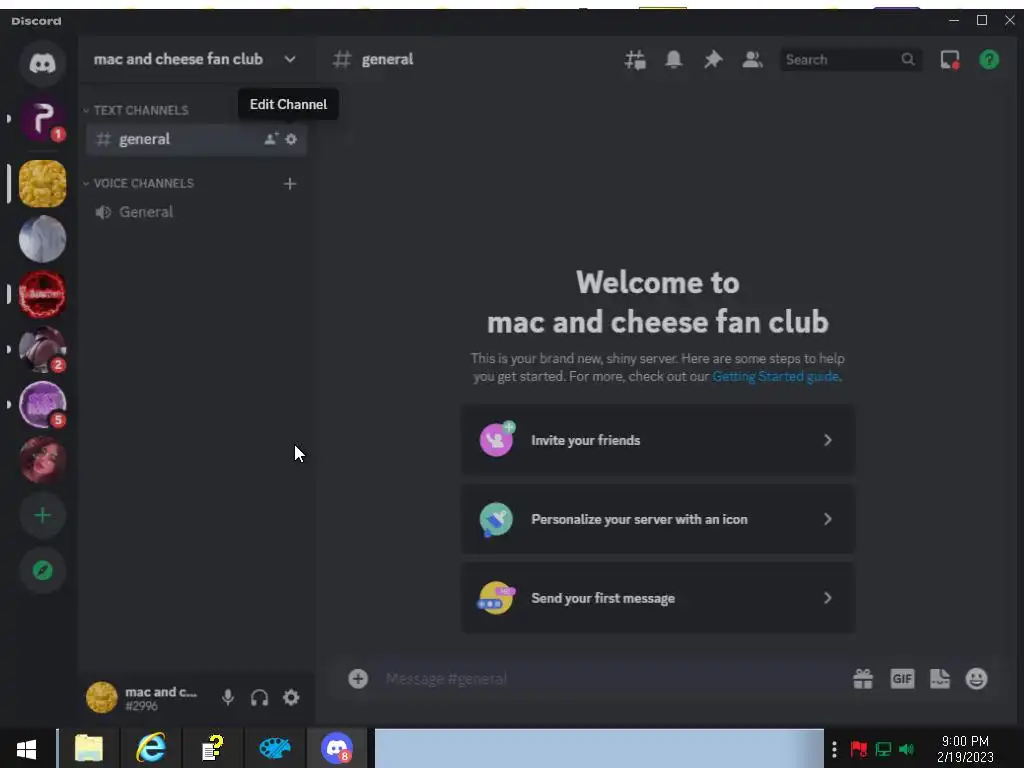Click Personalize your server with an icon
Screen dimensions: 1024x768
tap(658, 519)
